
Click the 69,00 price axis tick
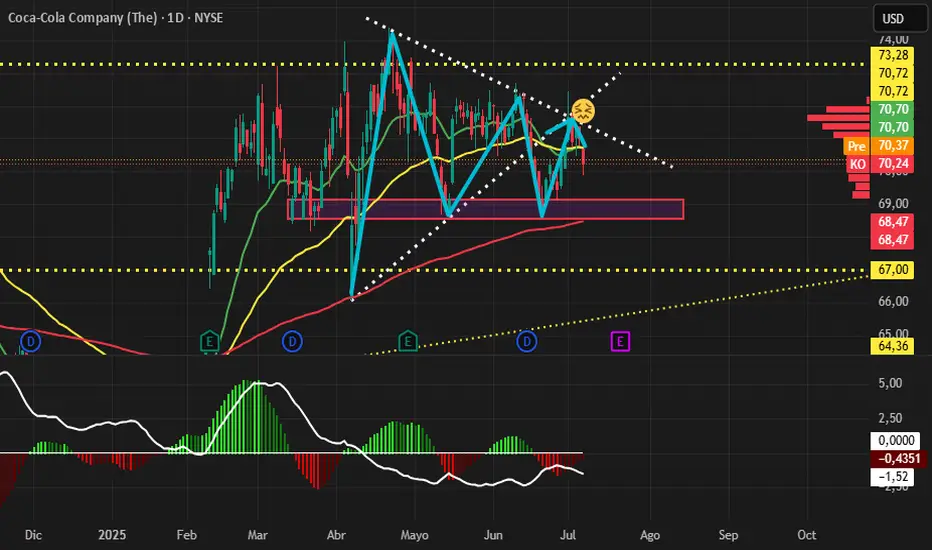coord(893,203)
